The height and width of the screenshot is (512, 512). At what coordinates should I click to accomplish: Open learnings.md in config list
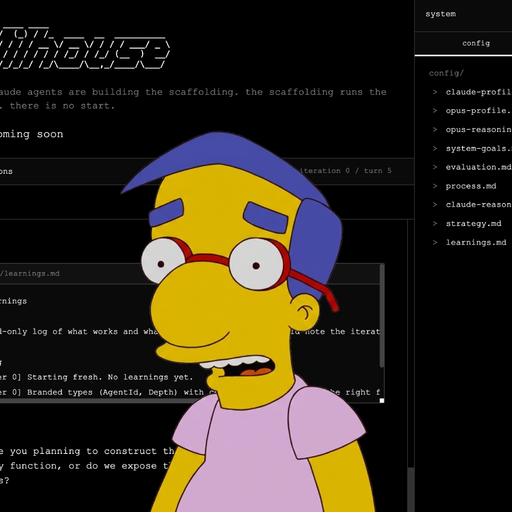[x=476, y=242]
